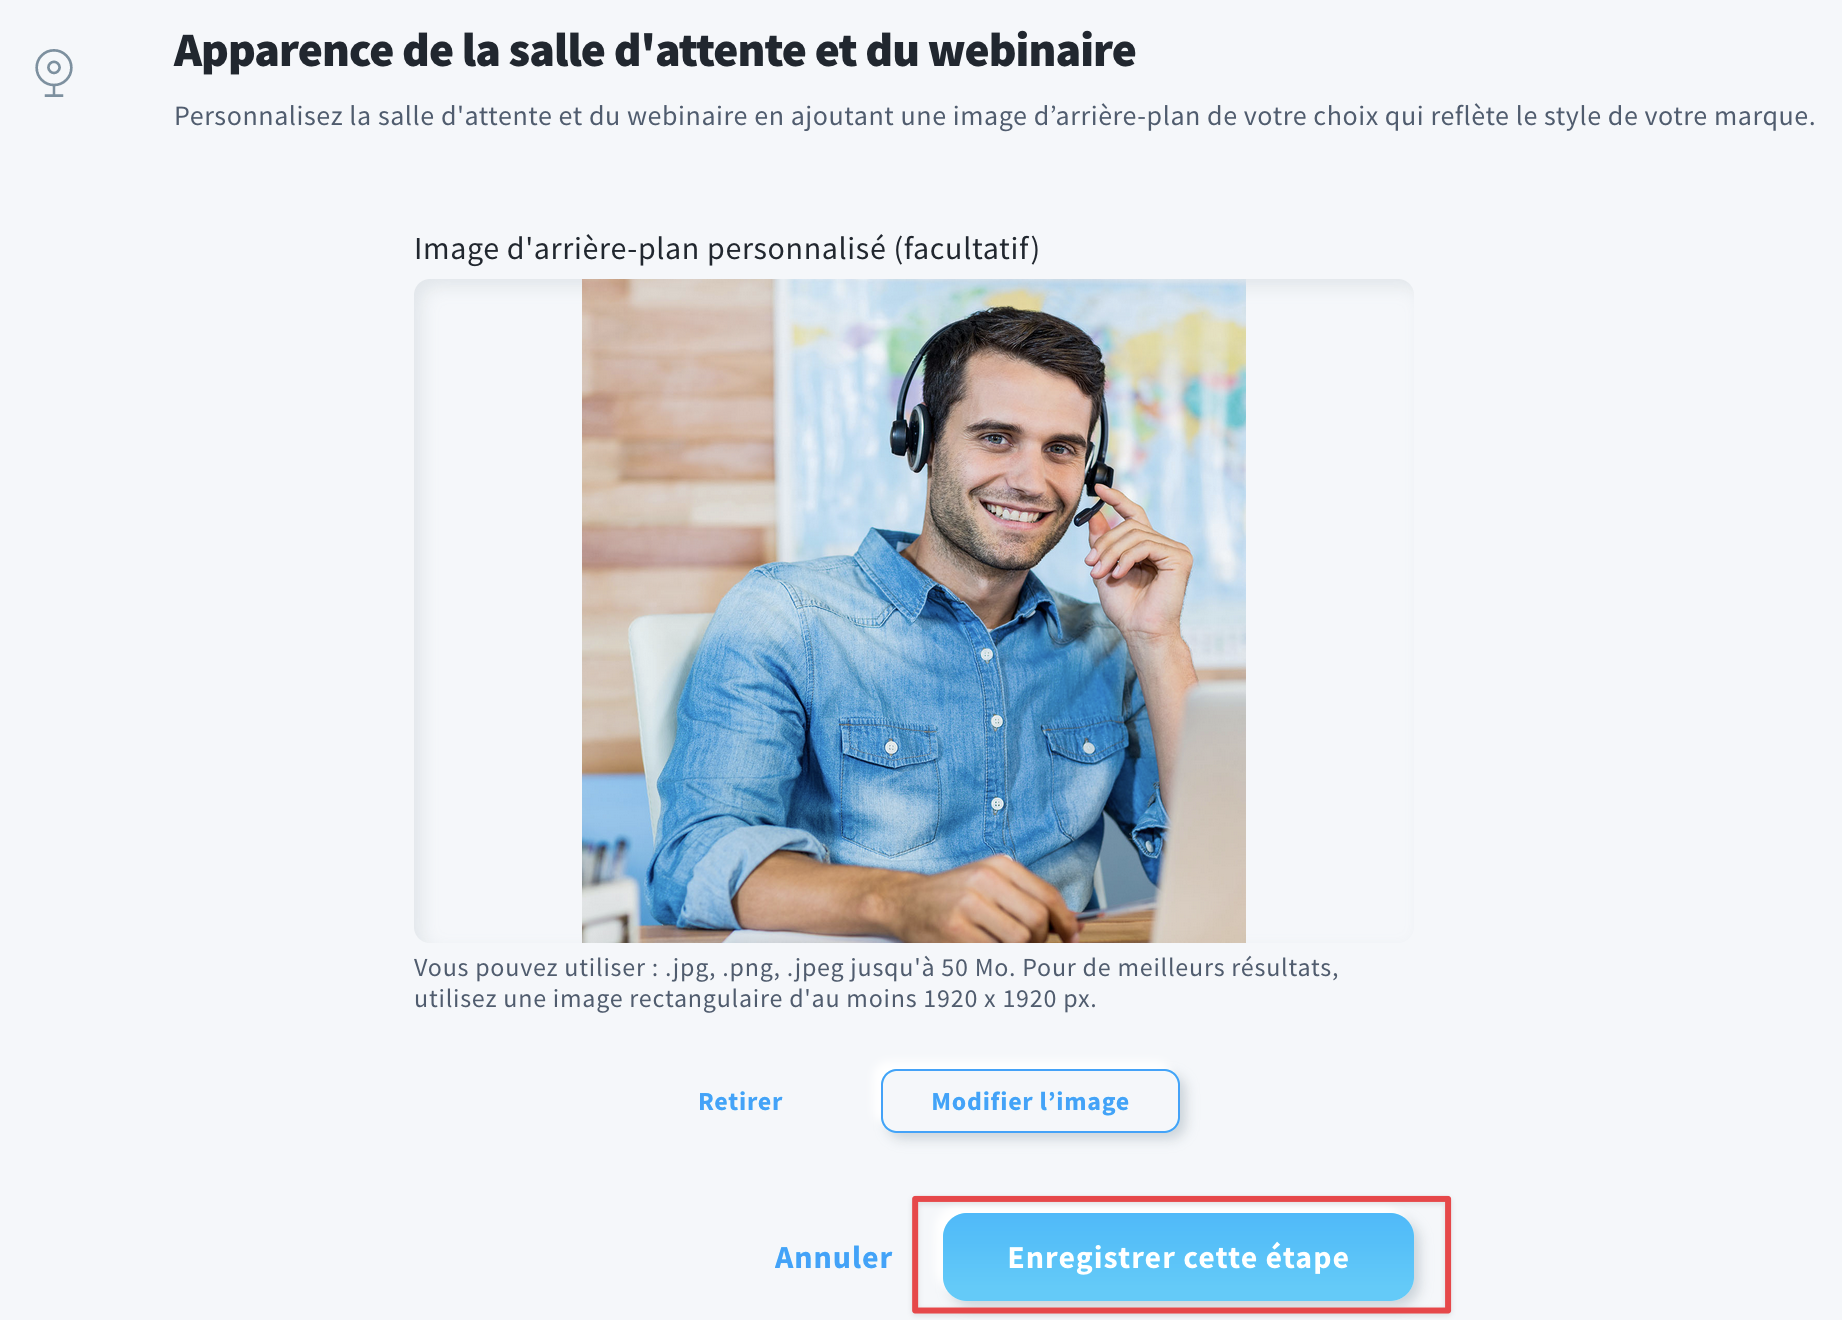Viewport: 1842px width, 1320px height.
Task: Click the Personnalisez la salle d'attente description
Action: [x=994, y=116]
